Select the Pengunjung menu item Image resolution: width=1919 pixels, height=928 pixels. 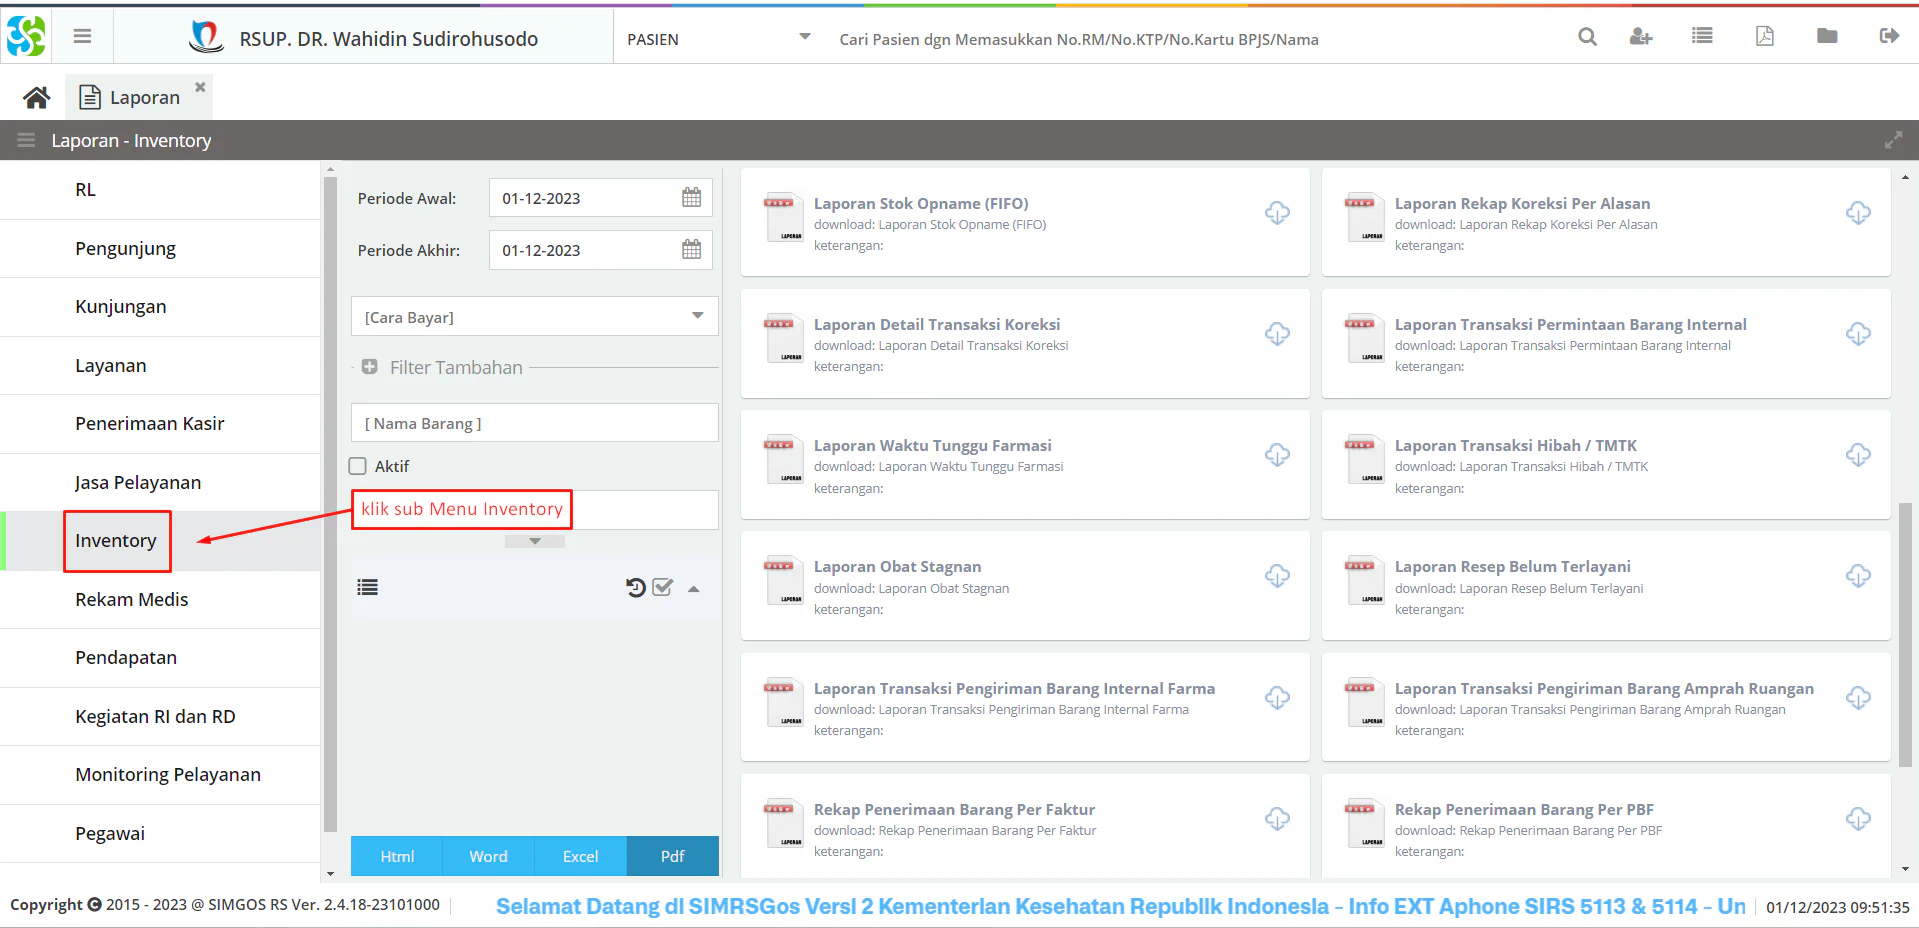pyautogui.click(x=160, y=248)
